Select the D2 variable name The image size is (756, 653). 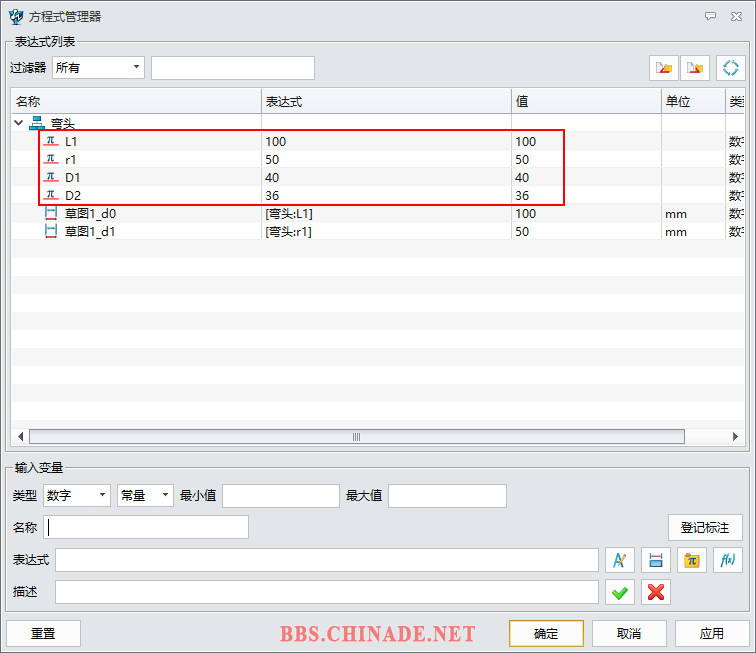click(x=73, y=195)
